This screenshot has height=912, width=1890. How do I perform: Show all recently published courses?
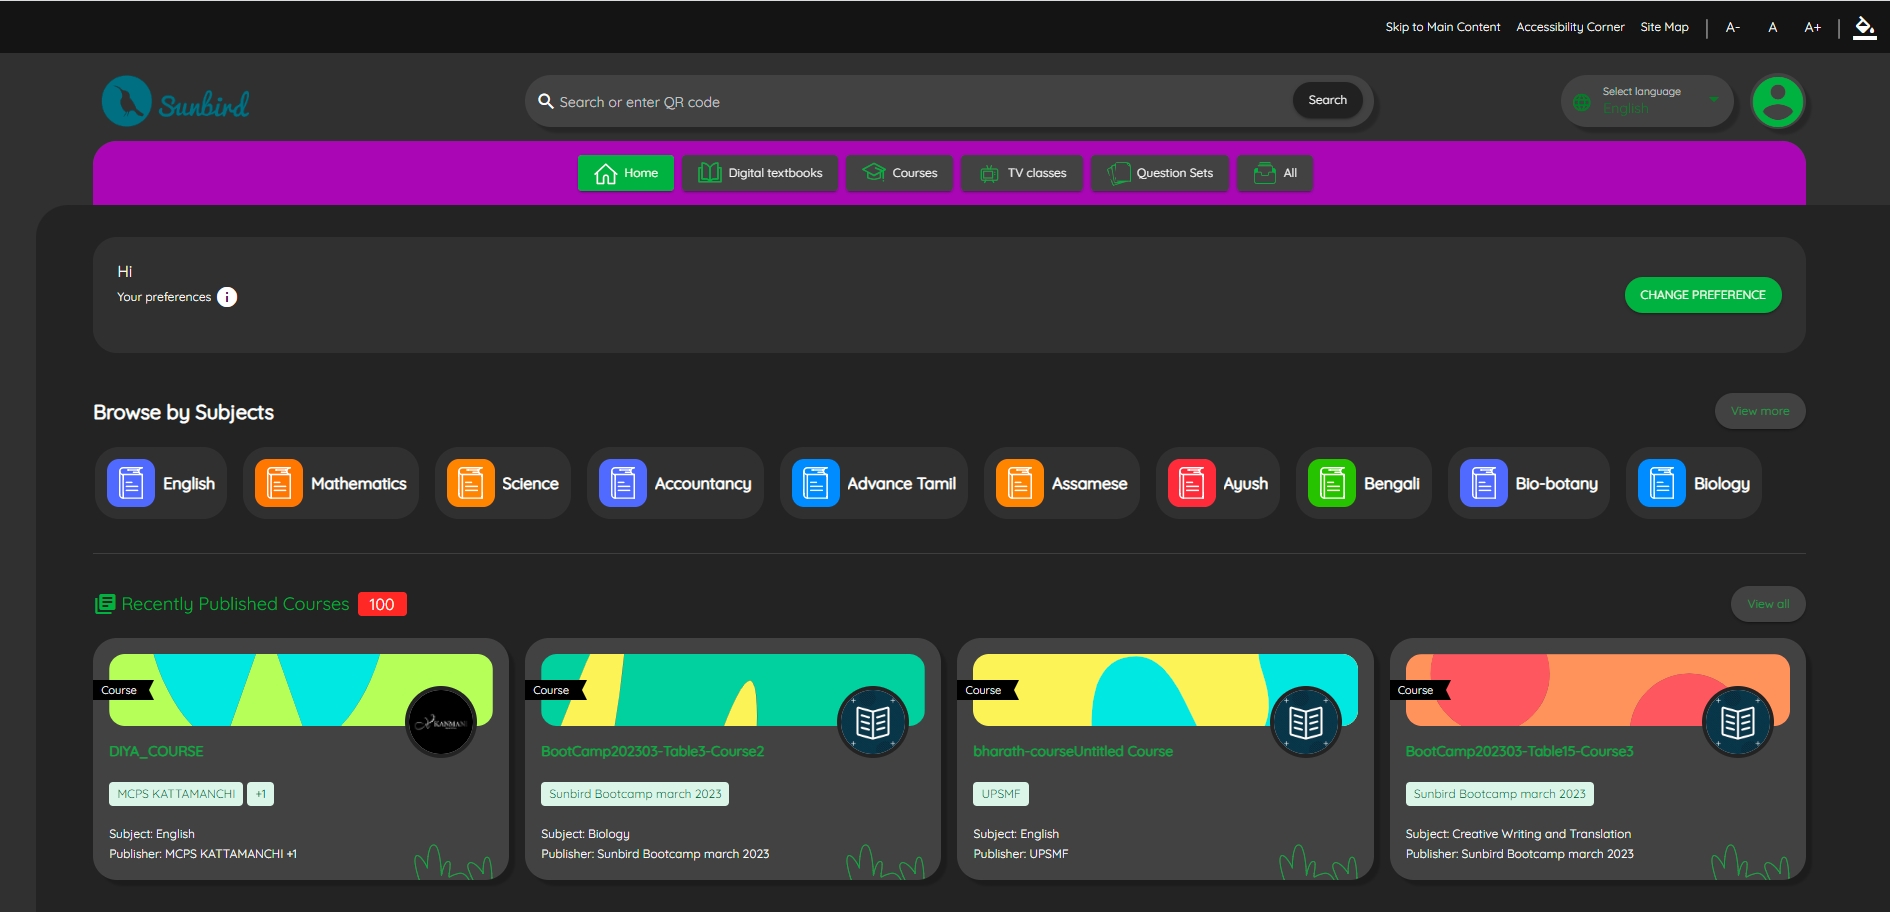[x=1767, y=604]
